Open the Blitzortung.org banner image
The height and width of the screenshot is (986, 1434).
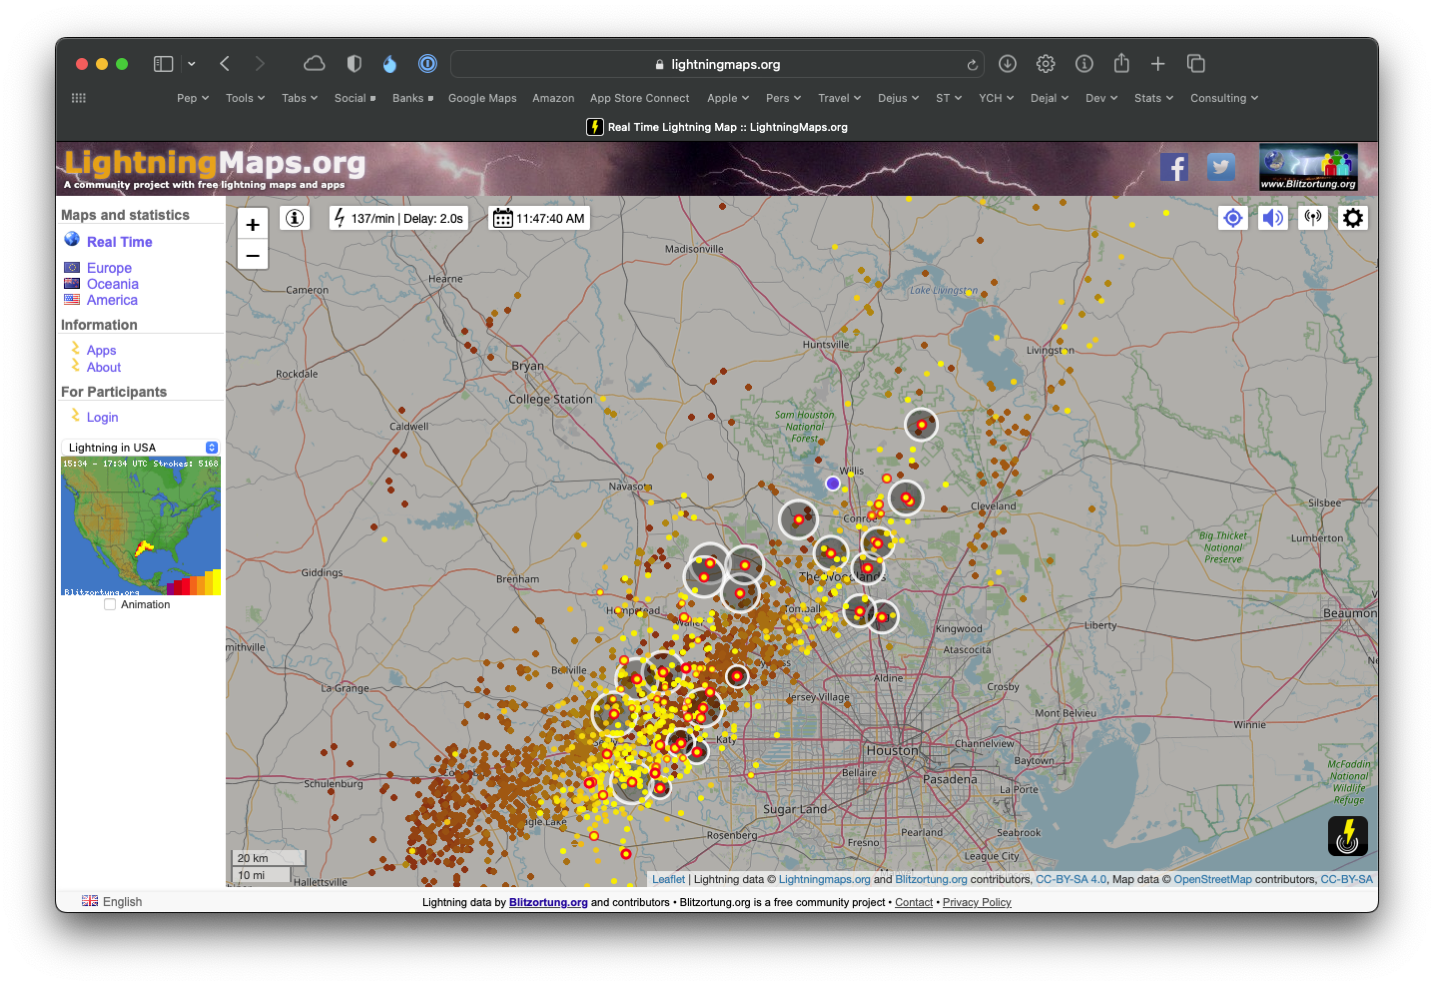pyautogui.click(x=1308, y=167)
